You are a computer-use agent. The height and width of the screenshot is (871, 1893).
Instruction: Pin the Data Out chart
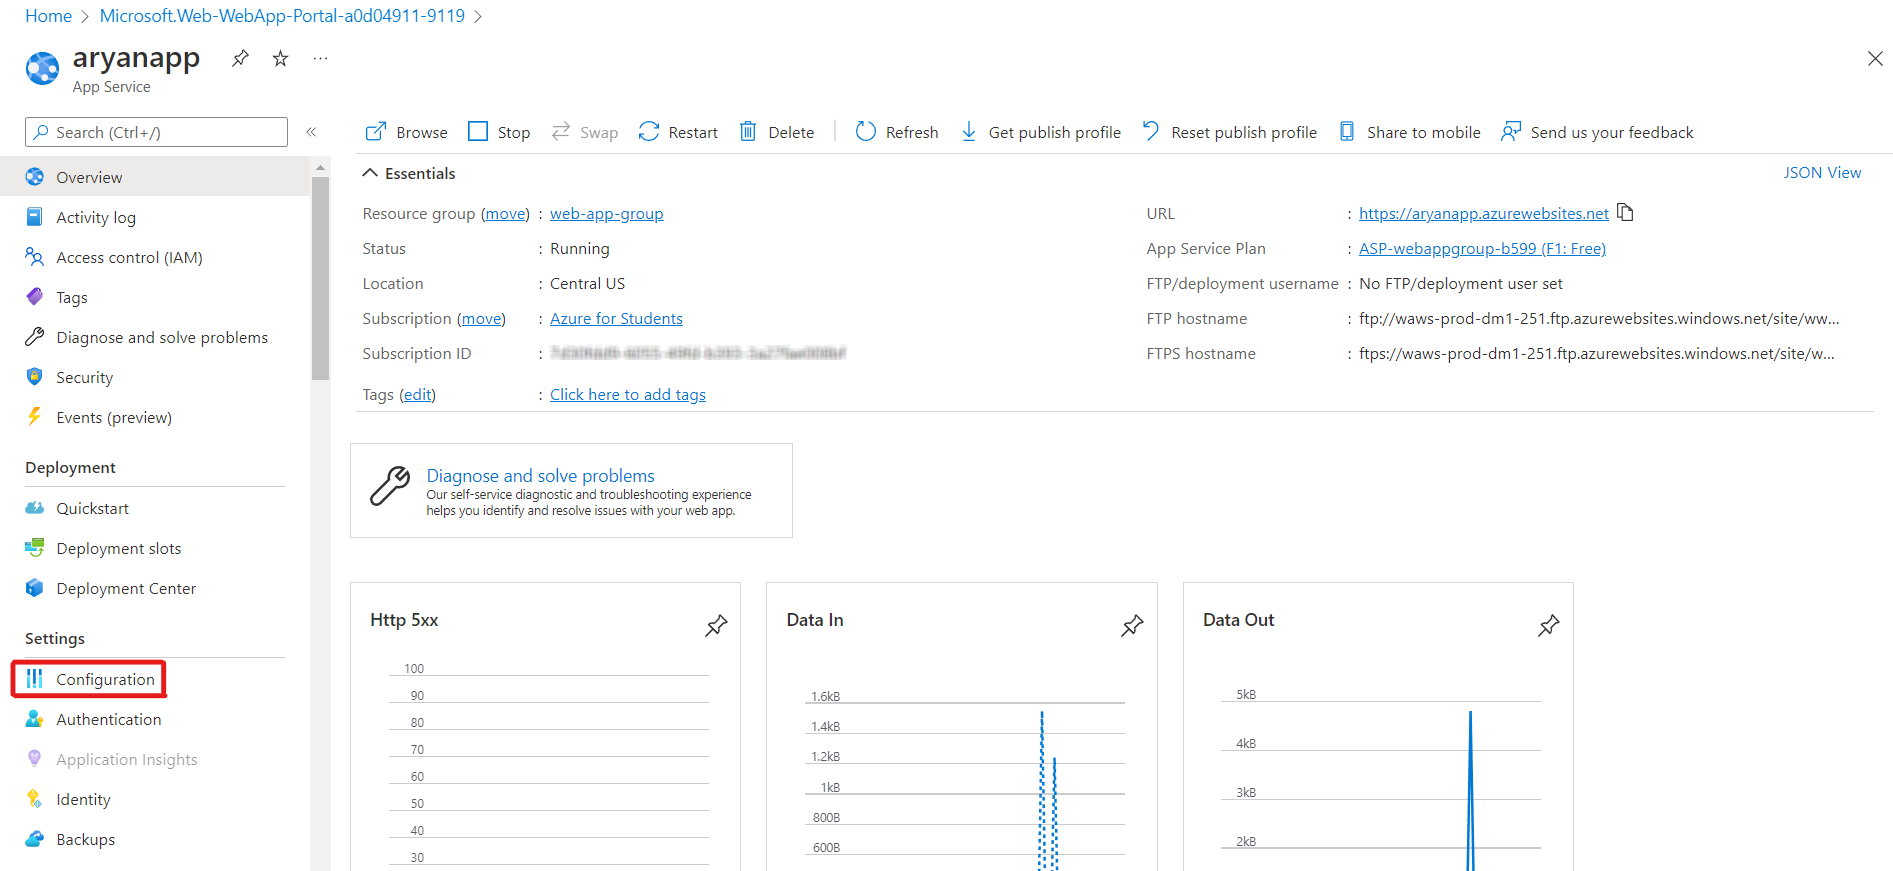pos(1548,626)
